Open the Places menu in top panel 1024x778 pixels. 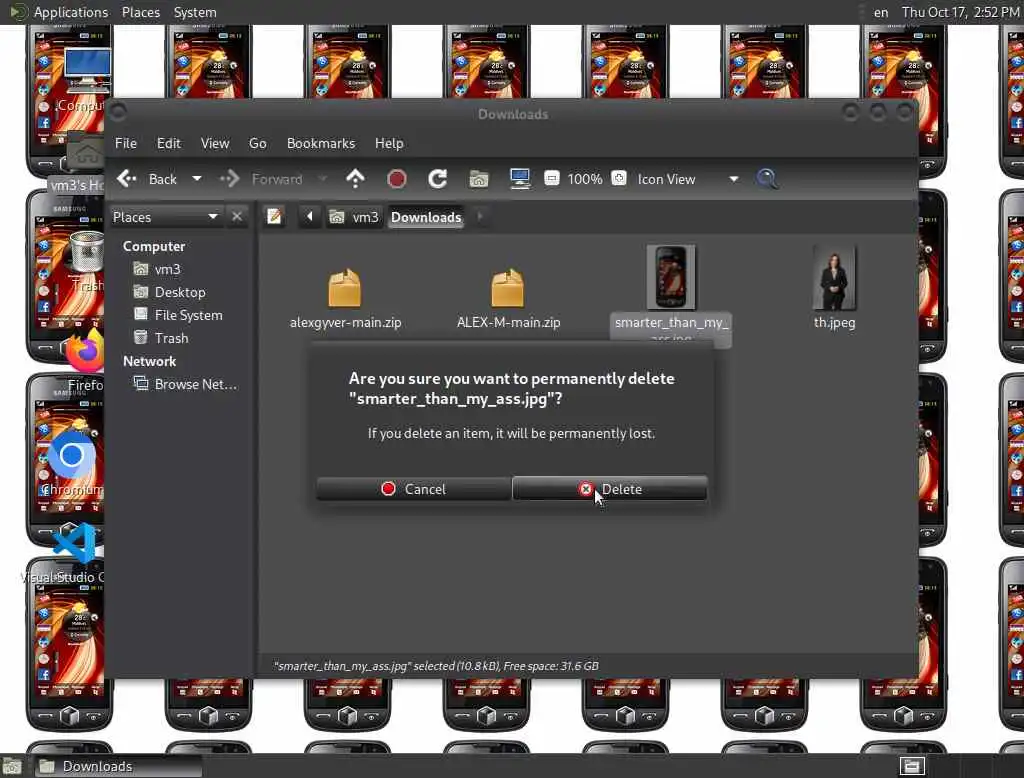tap(140, 12)
